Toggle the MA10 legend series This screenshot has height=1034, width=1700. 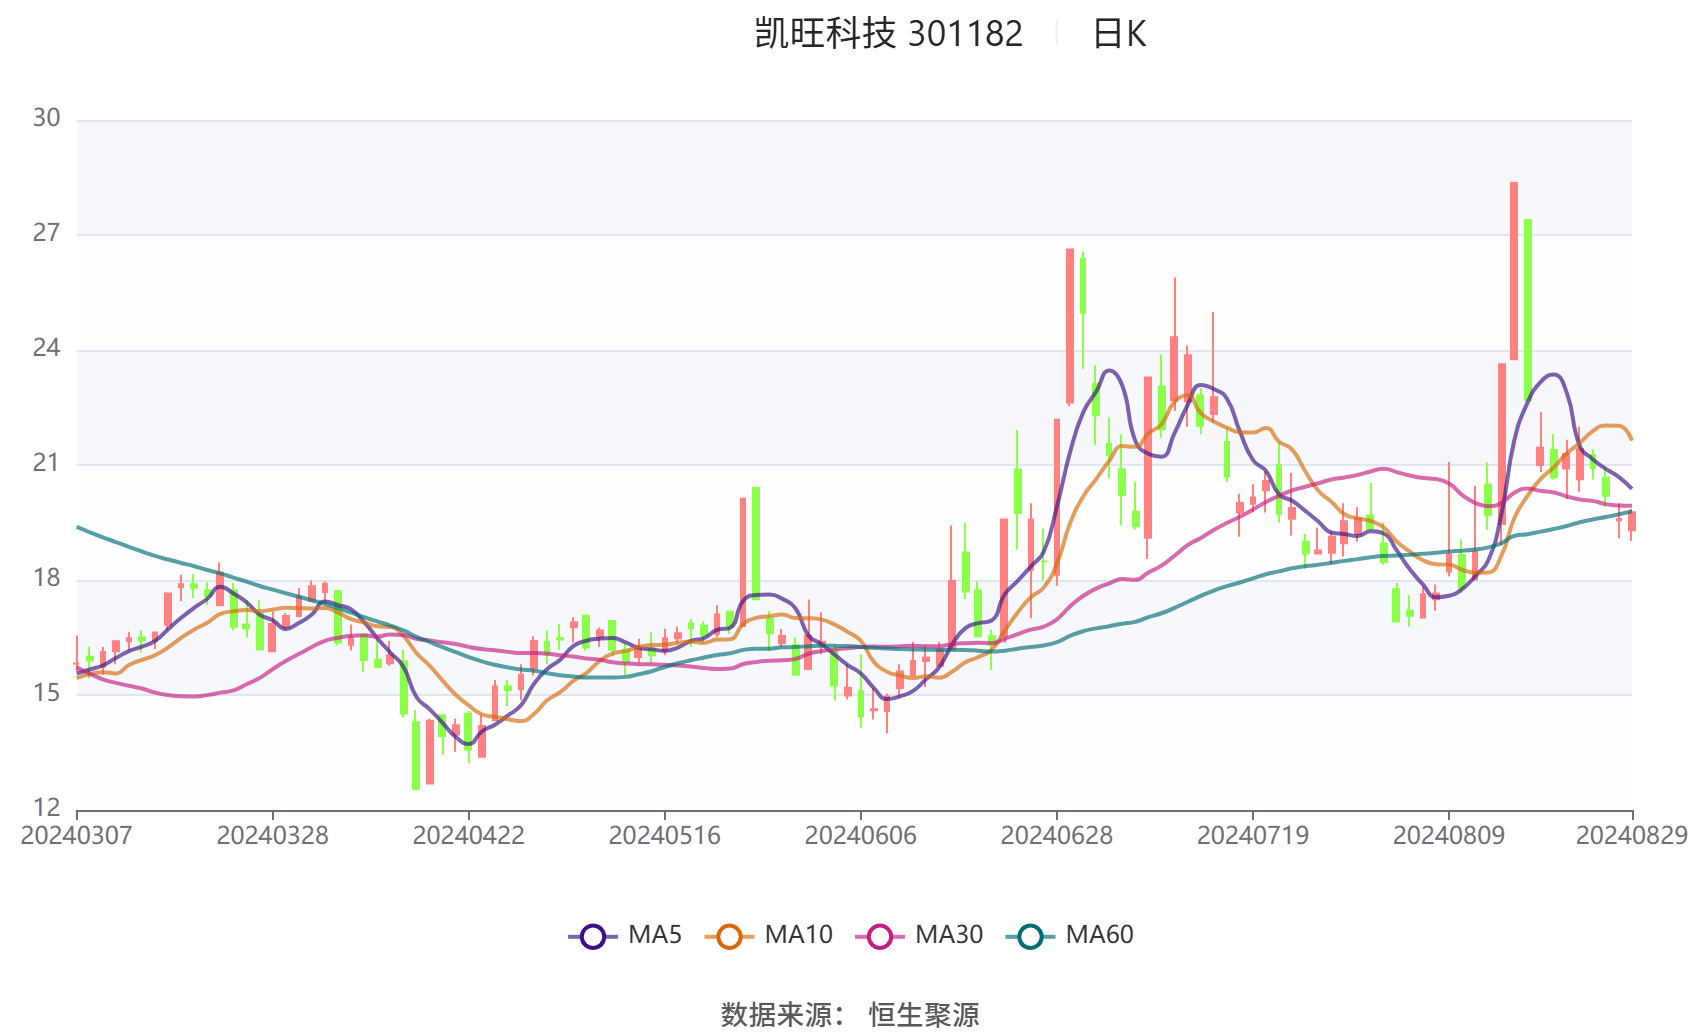coord(768,936)
